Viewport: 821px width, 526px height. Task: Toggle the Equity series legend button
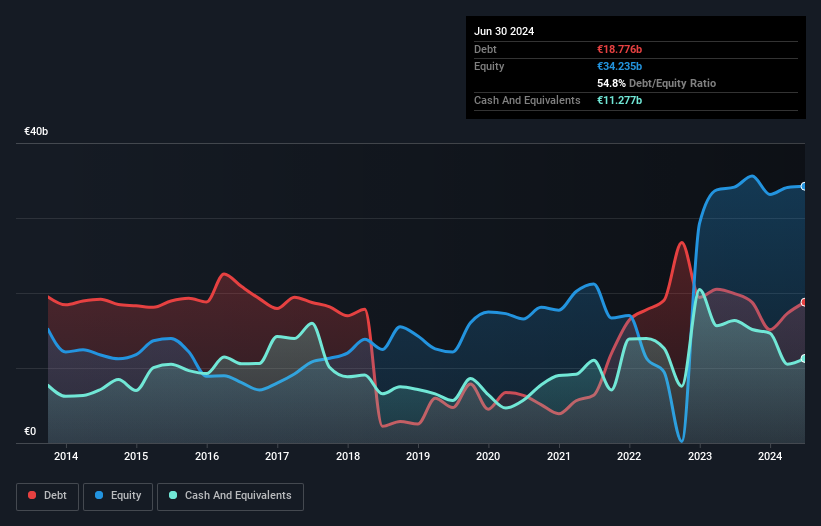point(118,496)
